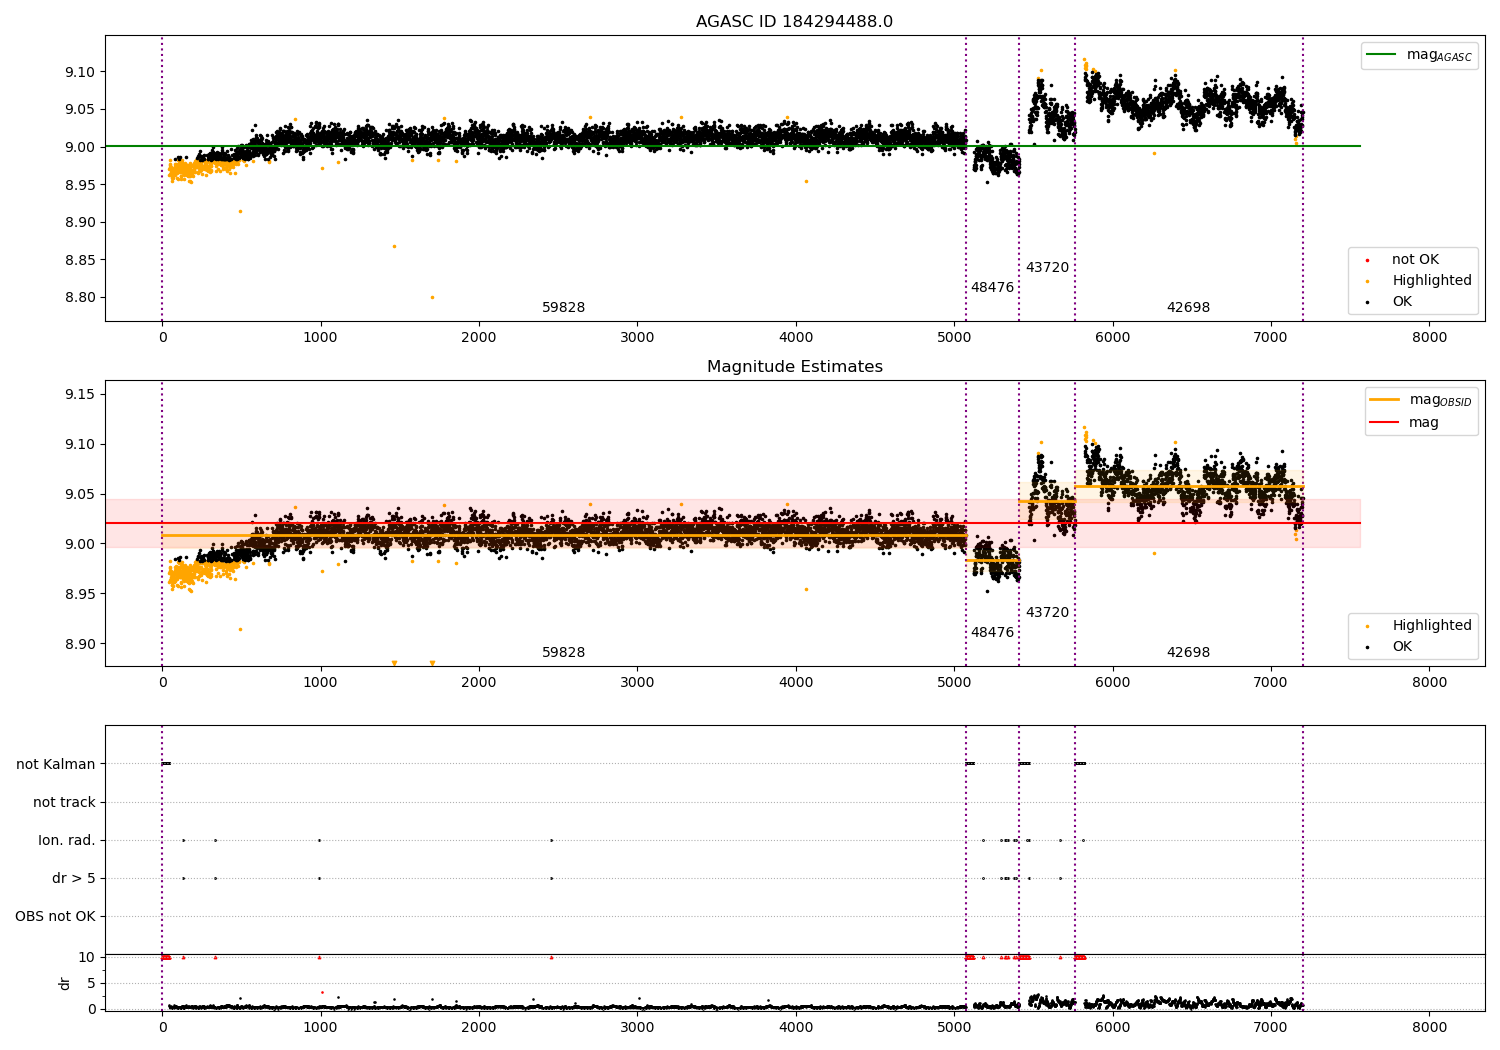The image size is (1500, 1050).
Task: Click obsid label 48476 in Magnitude Estimates plot
Action: (x=992, y=633)
